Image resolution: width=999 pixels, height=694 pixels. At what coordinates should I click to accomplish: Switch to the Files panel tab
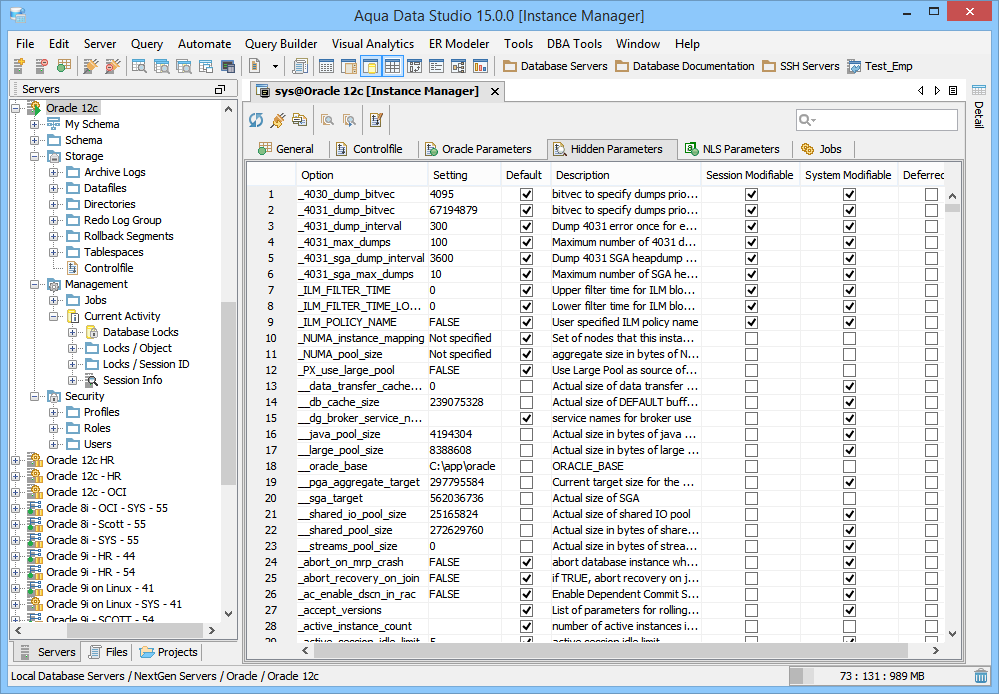tap(108, 652)
